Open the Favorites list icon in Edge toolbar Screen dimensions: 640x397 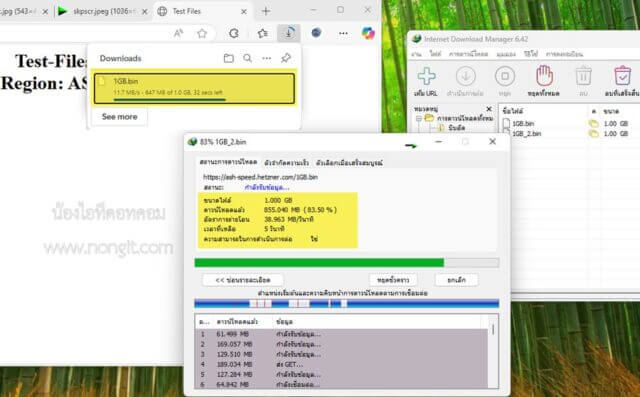pos(262,33)
